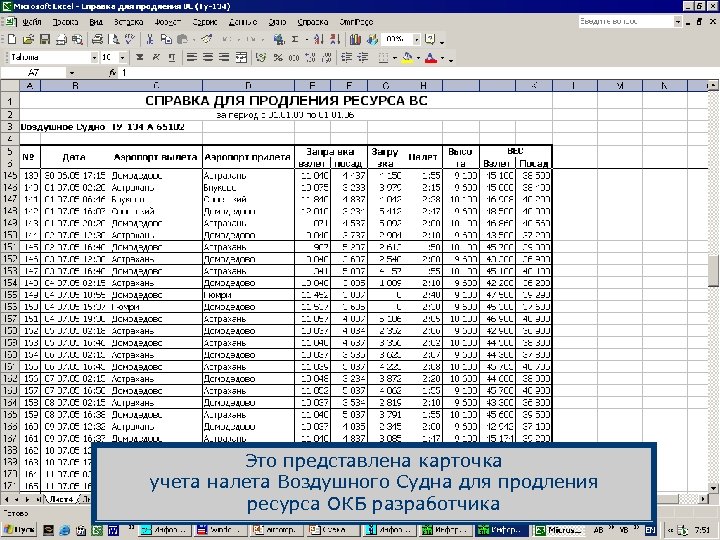This screenshot has height=540, width=720.
Task: Run the spelling check icon
Action: [129, 39]
